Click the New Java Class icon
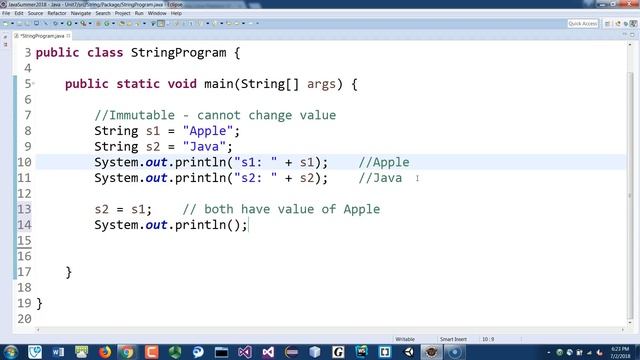 click(x=107, y=23)
